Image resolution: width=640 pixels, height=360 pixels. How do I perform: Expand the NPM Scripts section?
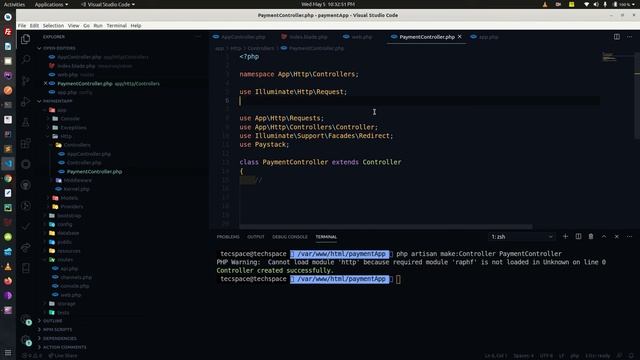(x=57, y=329)
